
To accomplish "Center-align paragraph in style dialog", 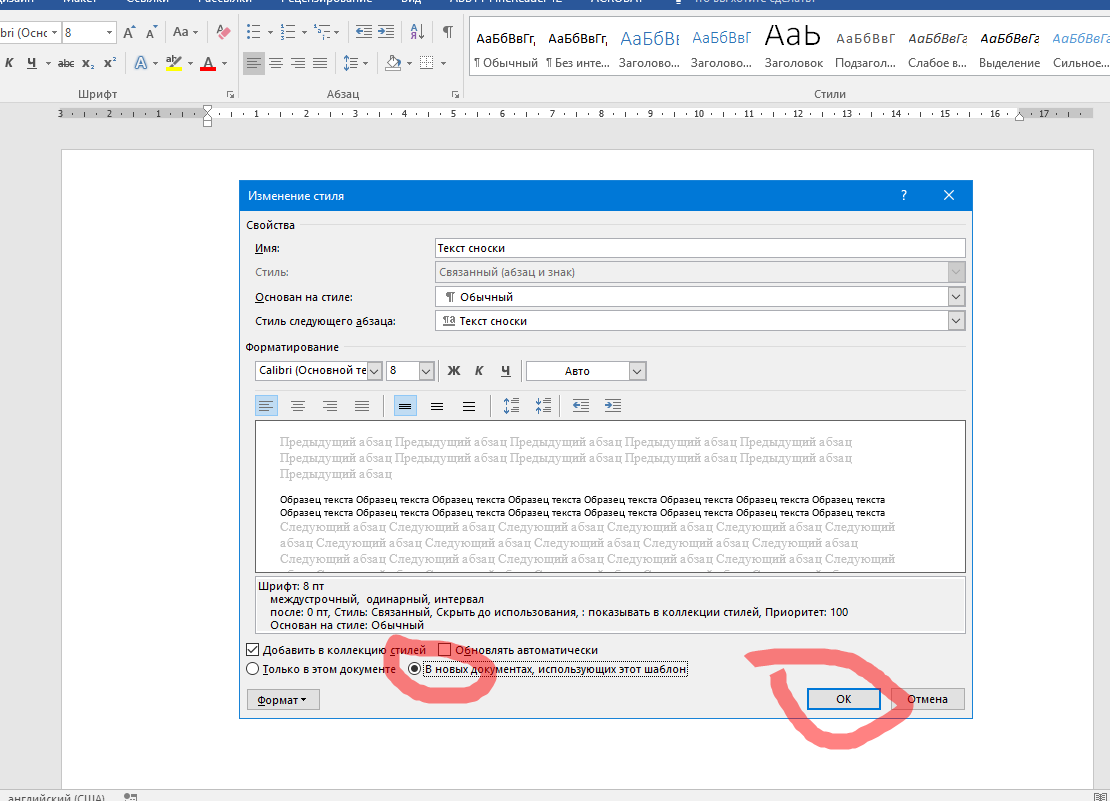I will [298, 406].
